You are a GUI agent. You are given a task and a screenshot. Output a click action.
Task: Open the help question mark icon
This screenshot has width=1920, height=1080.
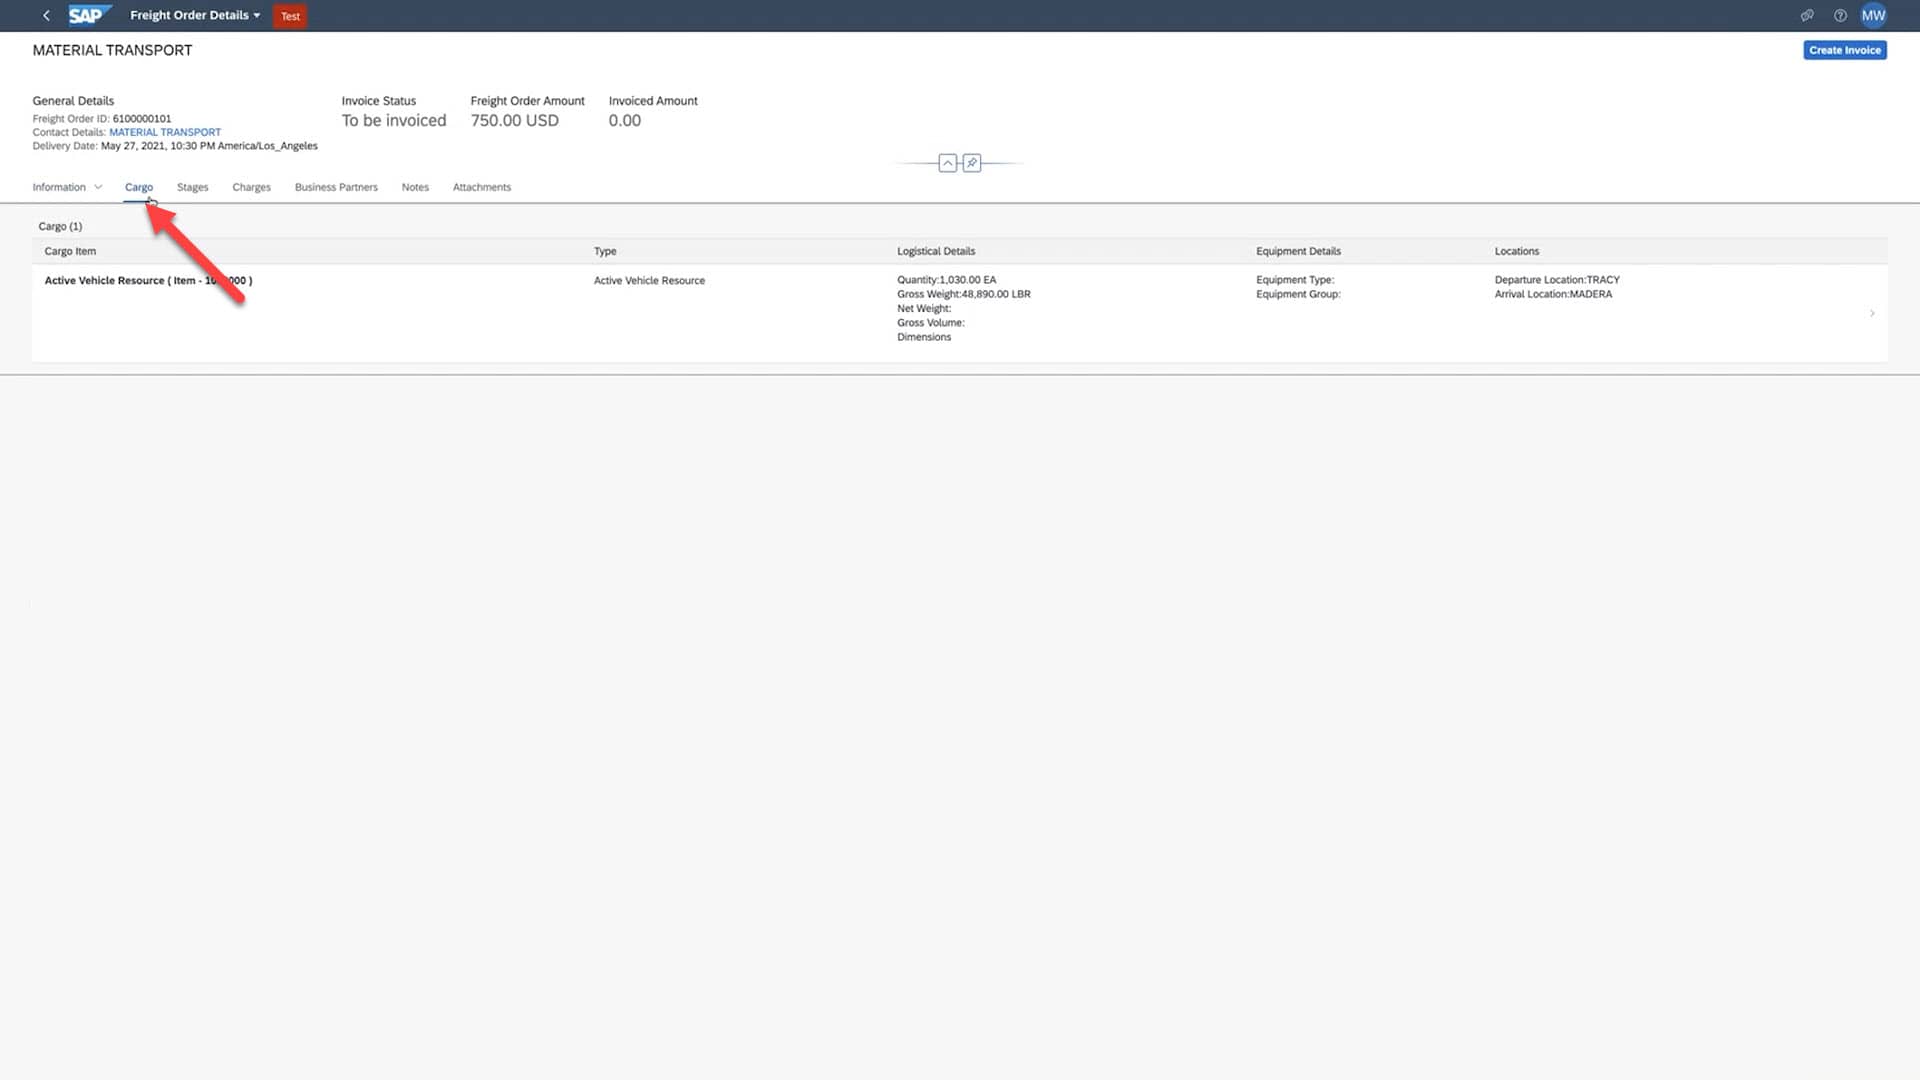click(x=1840, y=15)
